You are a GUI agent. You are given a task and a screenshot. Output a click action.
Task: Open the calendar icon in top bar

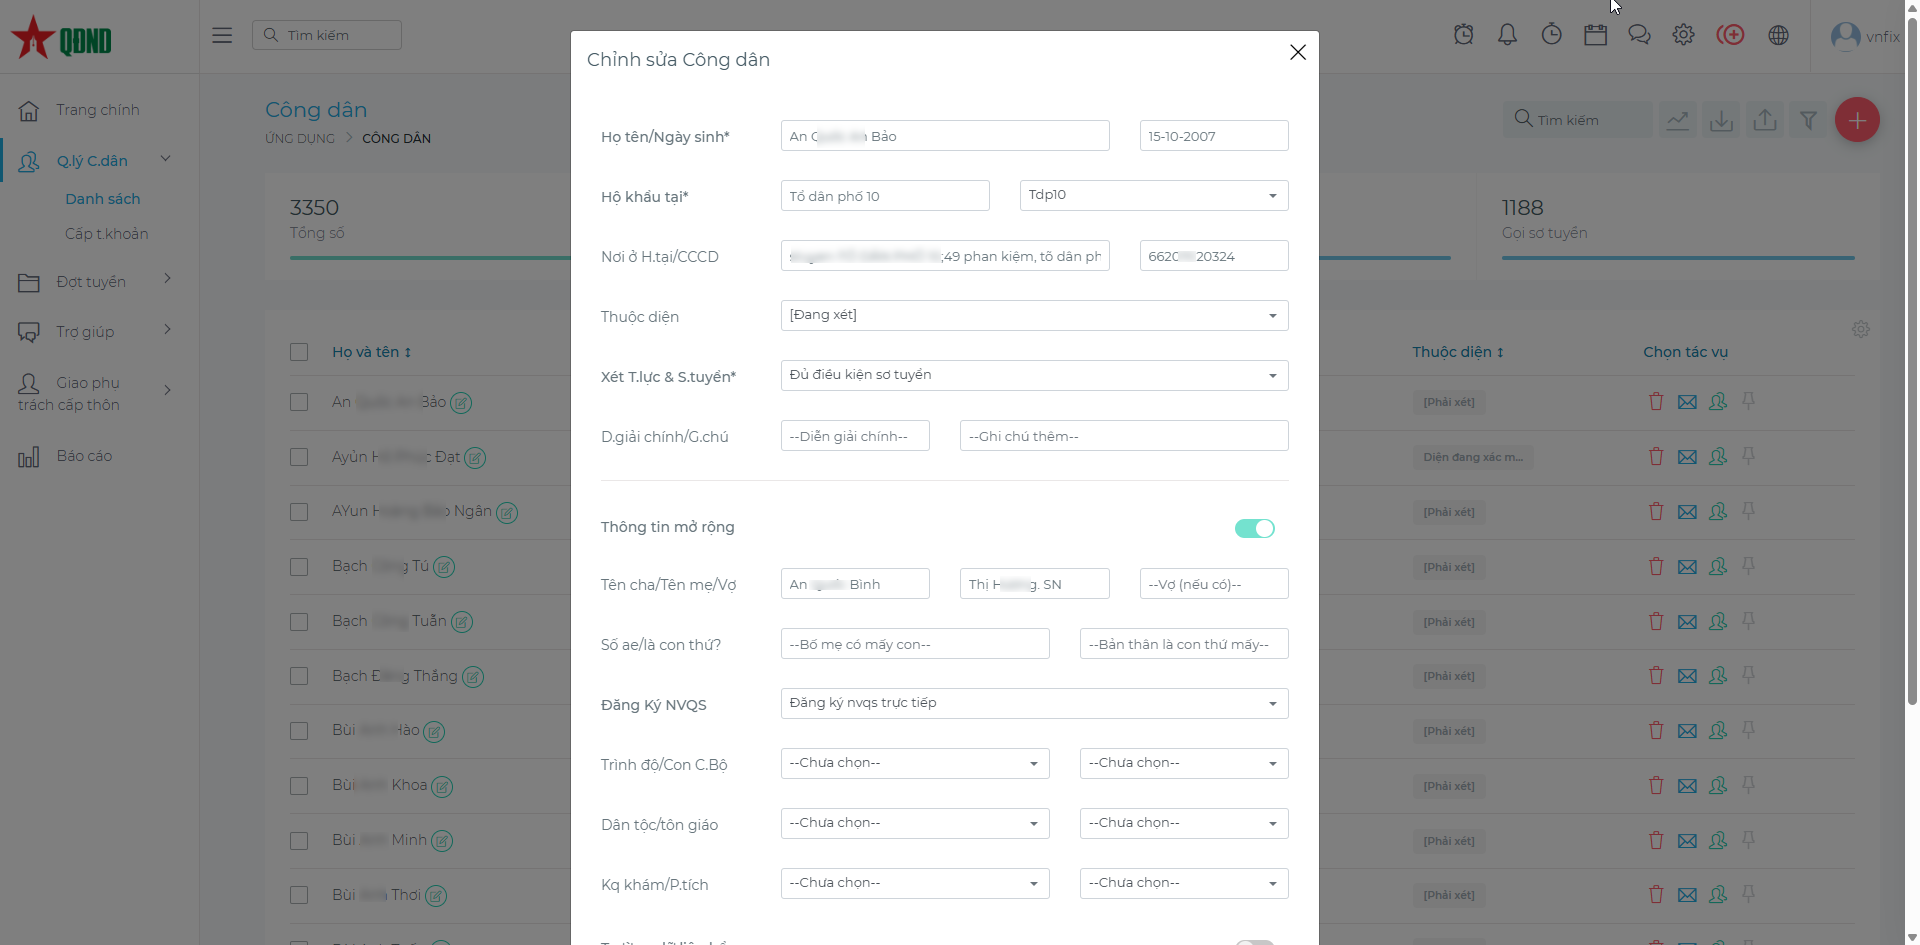(1595, 35)
